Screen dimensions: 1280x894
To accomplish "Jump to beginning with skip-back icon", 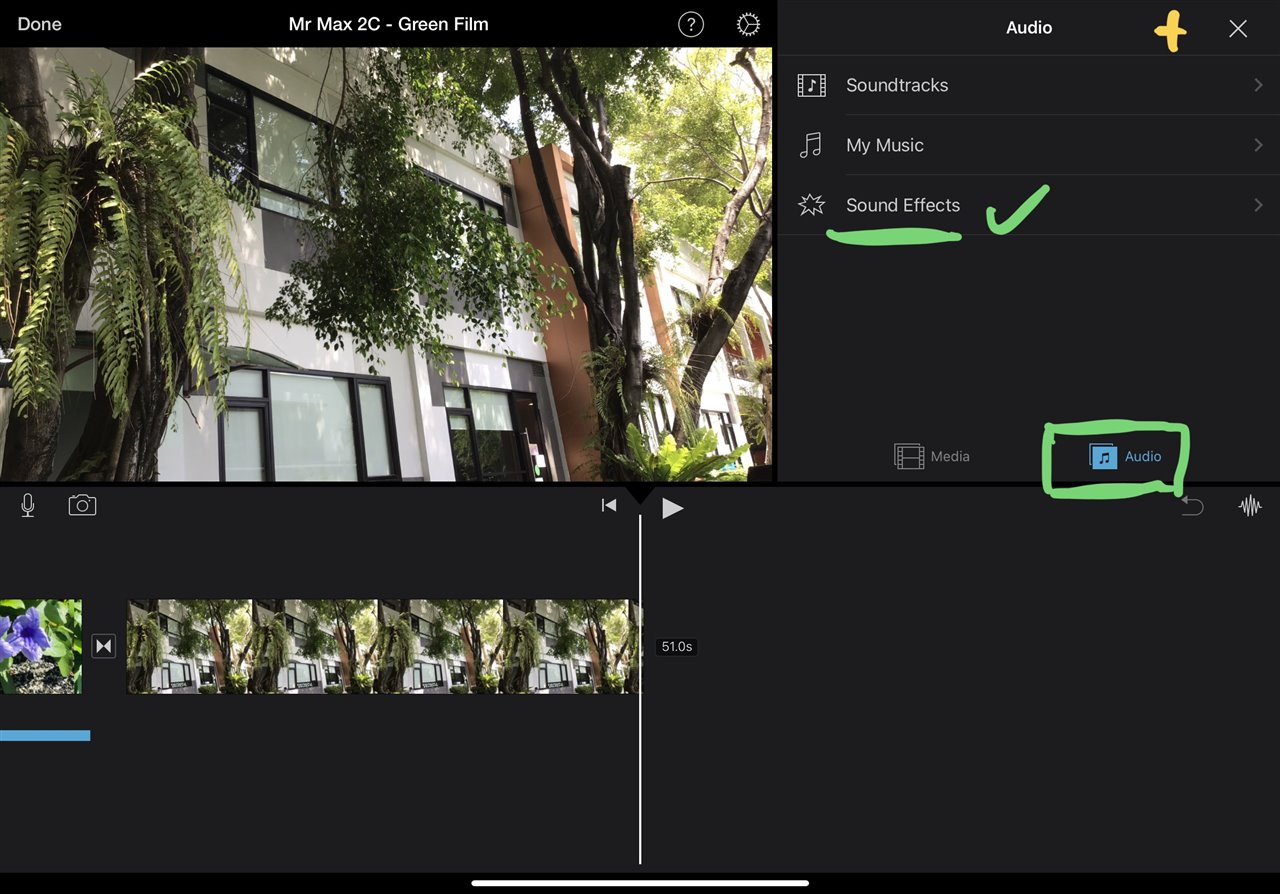I will [609, 506].
